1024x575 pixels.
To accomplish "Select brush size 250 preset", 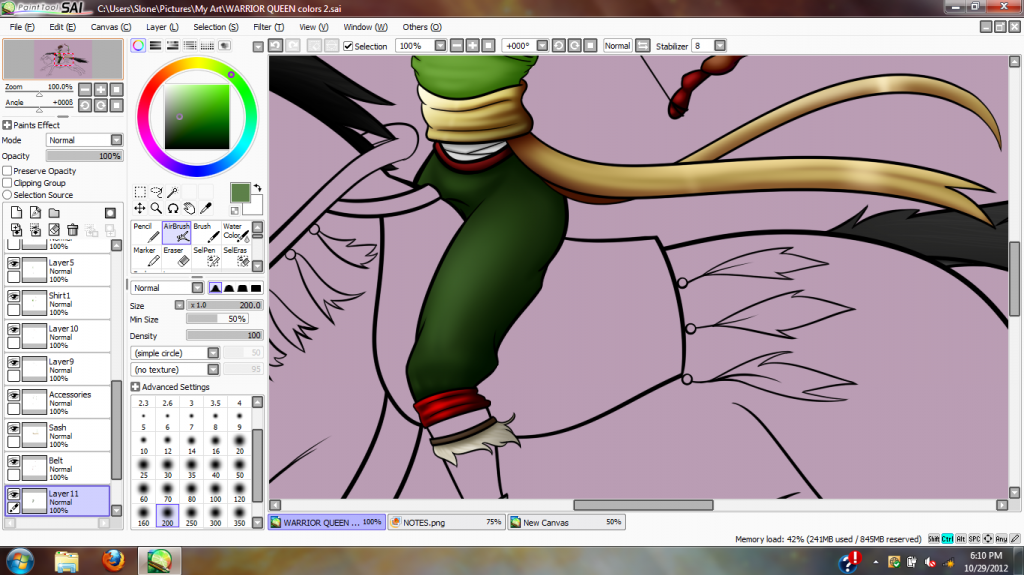I will coord(191,516).
